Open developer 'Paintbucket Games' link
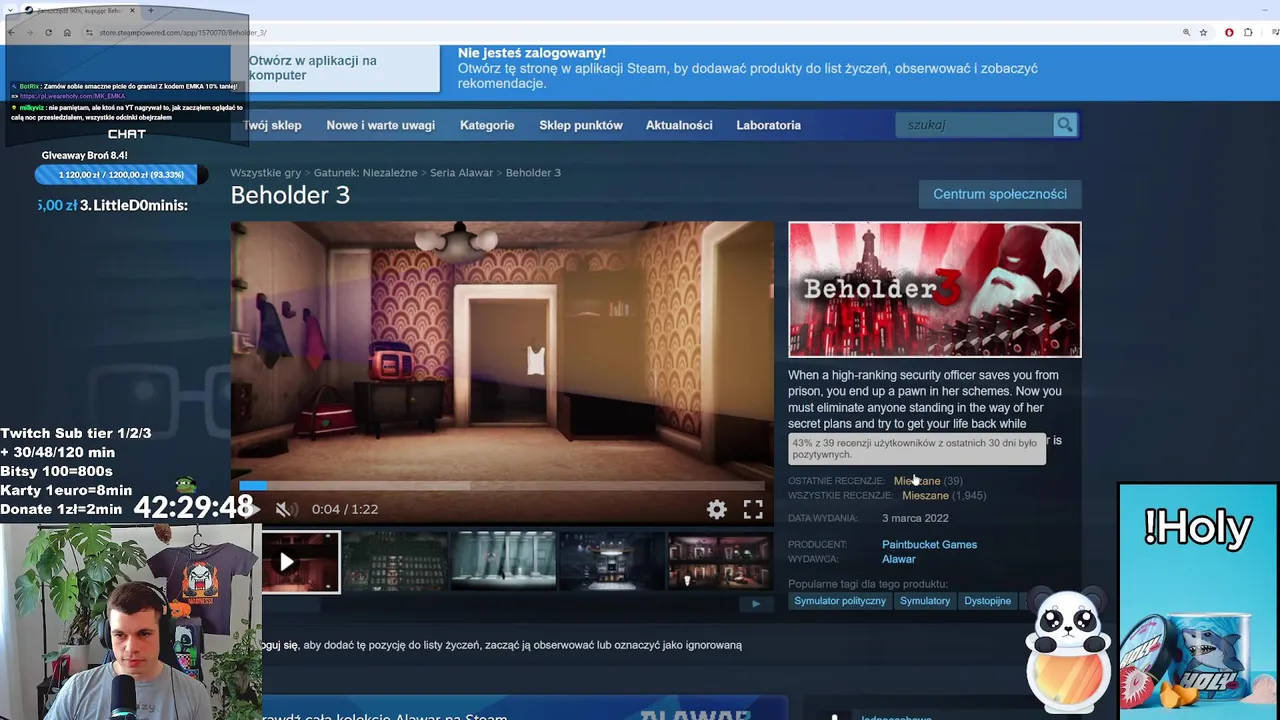This screenshot has height=720, width=1280. [929, 545]
